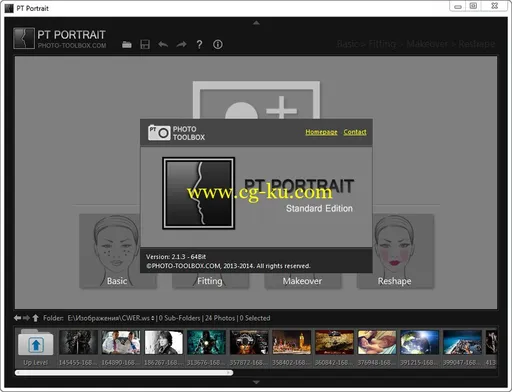The image size is (512, 392).
Task: Open help with the question mark icon
Action: point(199,44)
